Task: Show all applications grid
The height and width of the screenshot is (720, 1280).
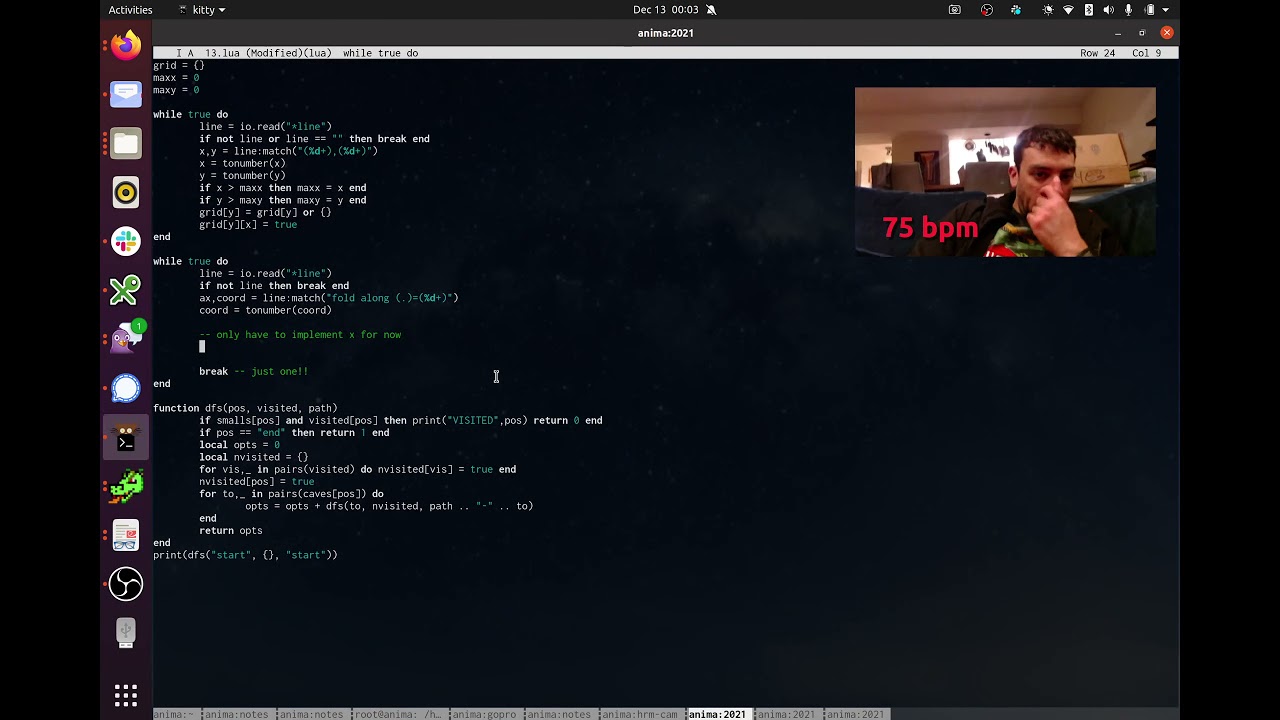Action: (126, 696)
